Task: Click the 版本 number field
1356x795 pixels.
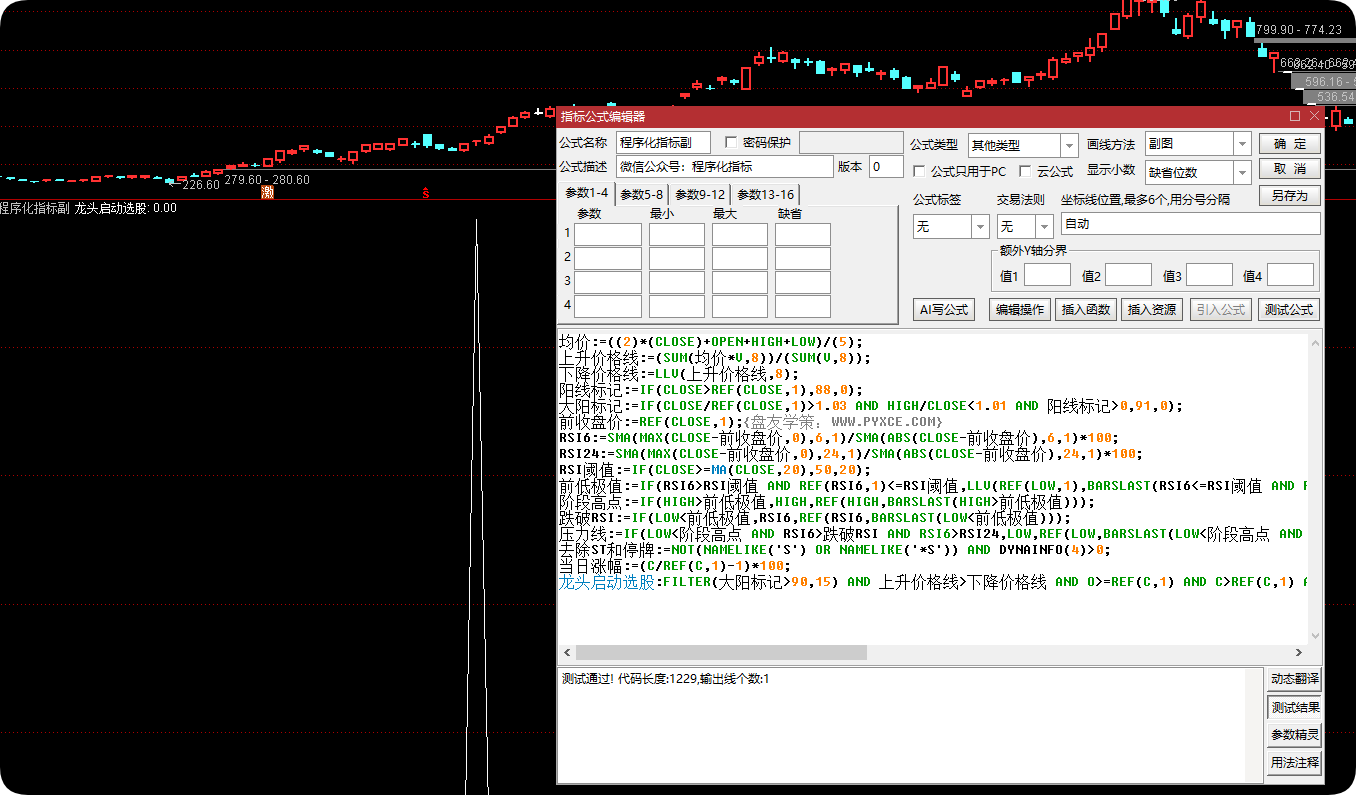Action: (886, 167)
